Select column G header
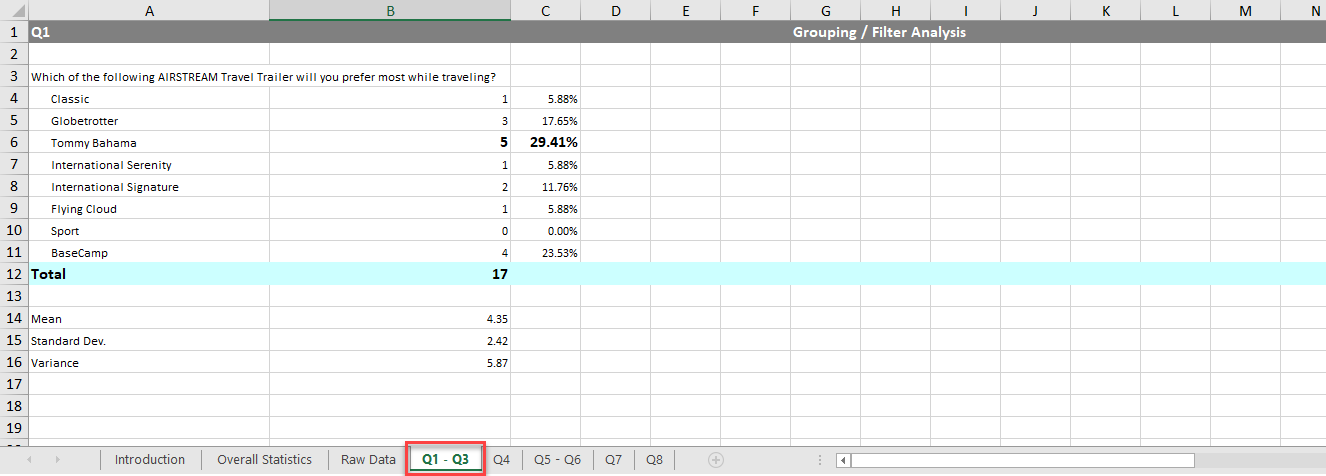 [825, 10]
